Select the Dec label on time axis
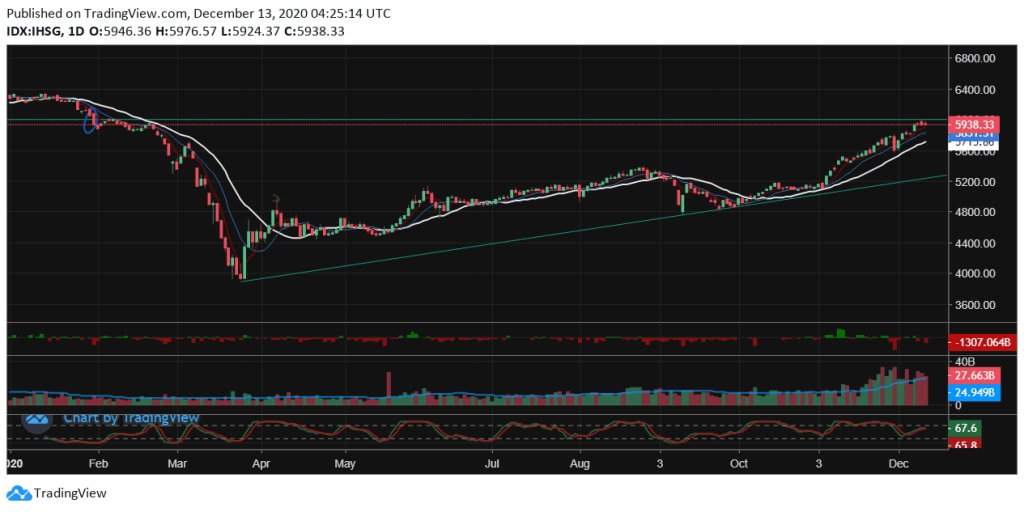1024x512 pixels. (897, 465)
